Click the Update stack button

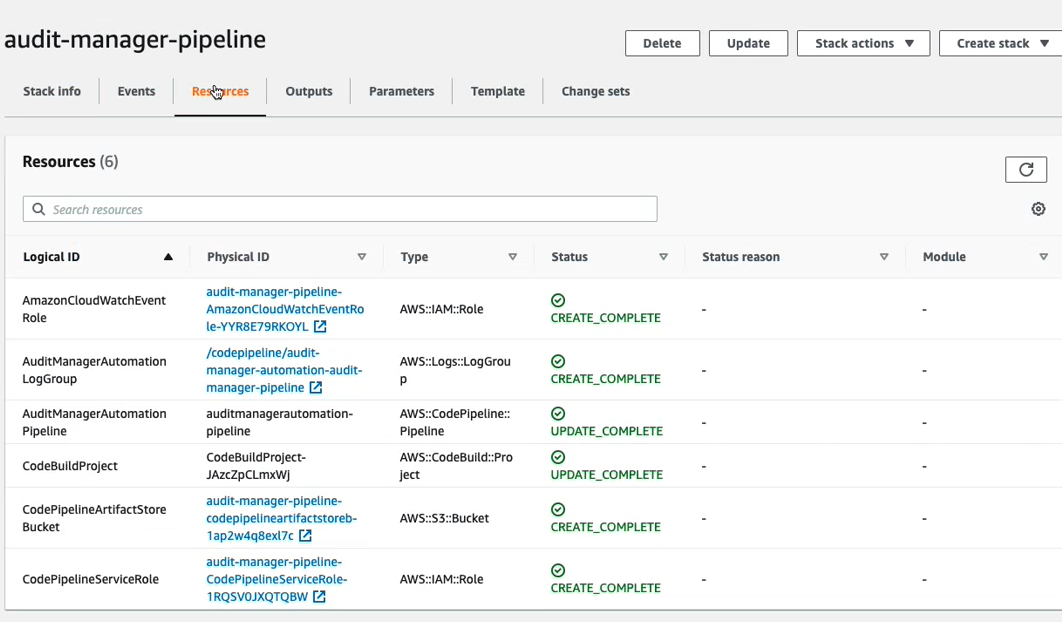click(x=748, y=43)
